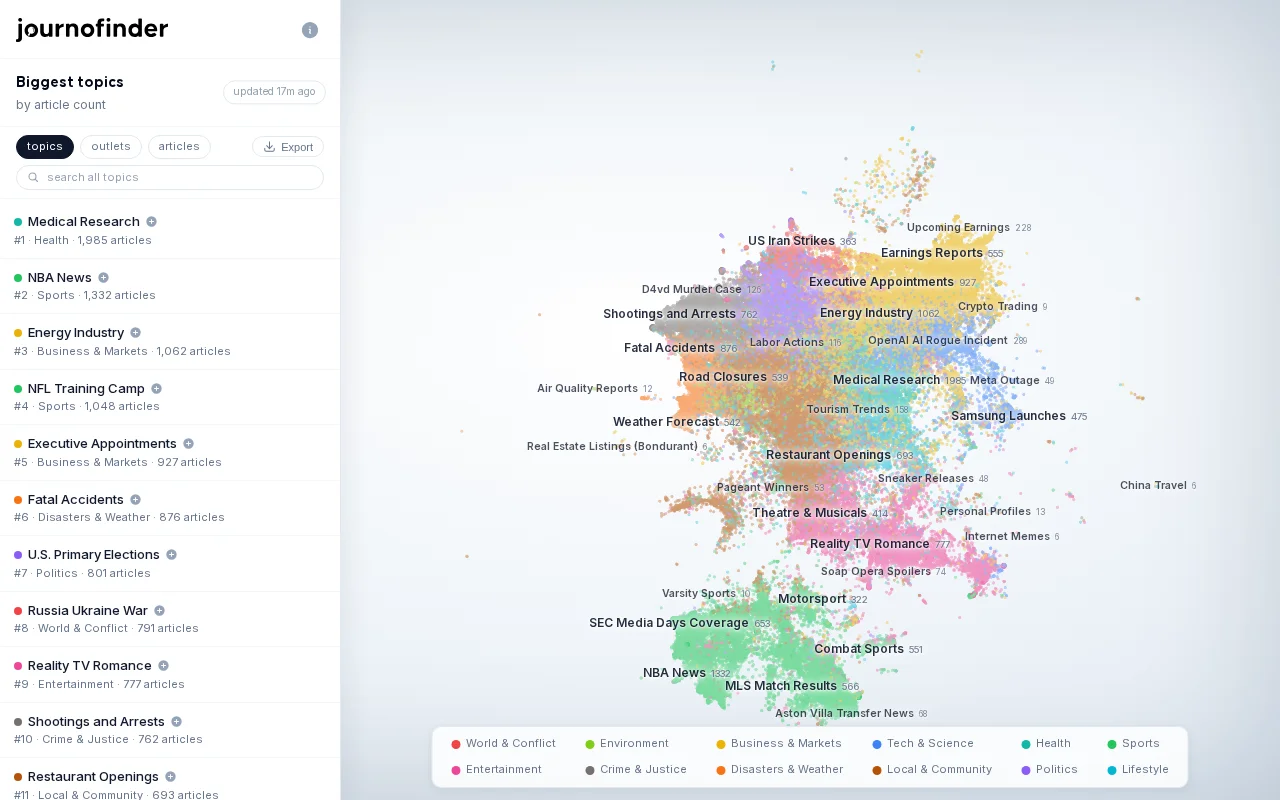Toggle Entertainment legend filter
This screenshot has height=800, width=1280.
pos(496,770)
